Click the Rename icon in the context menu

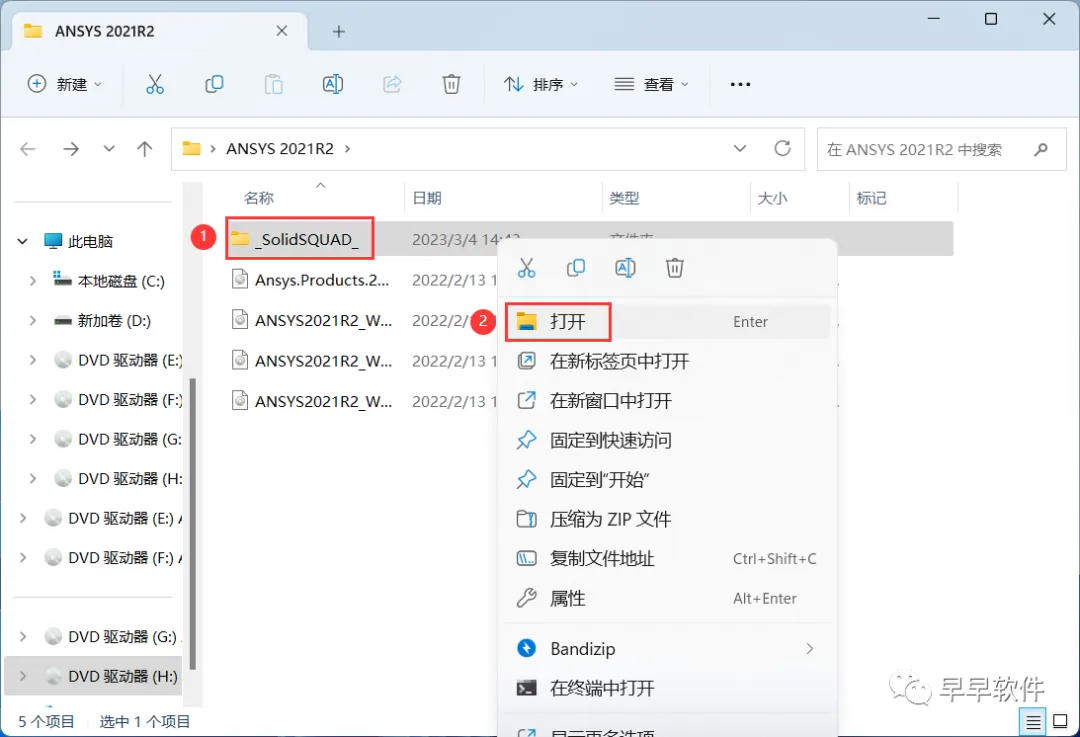[625, 268]
